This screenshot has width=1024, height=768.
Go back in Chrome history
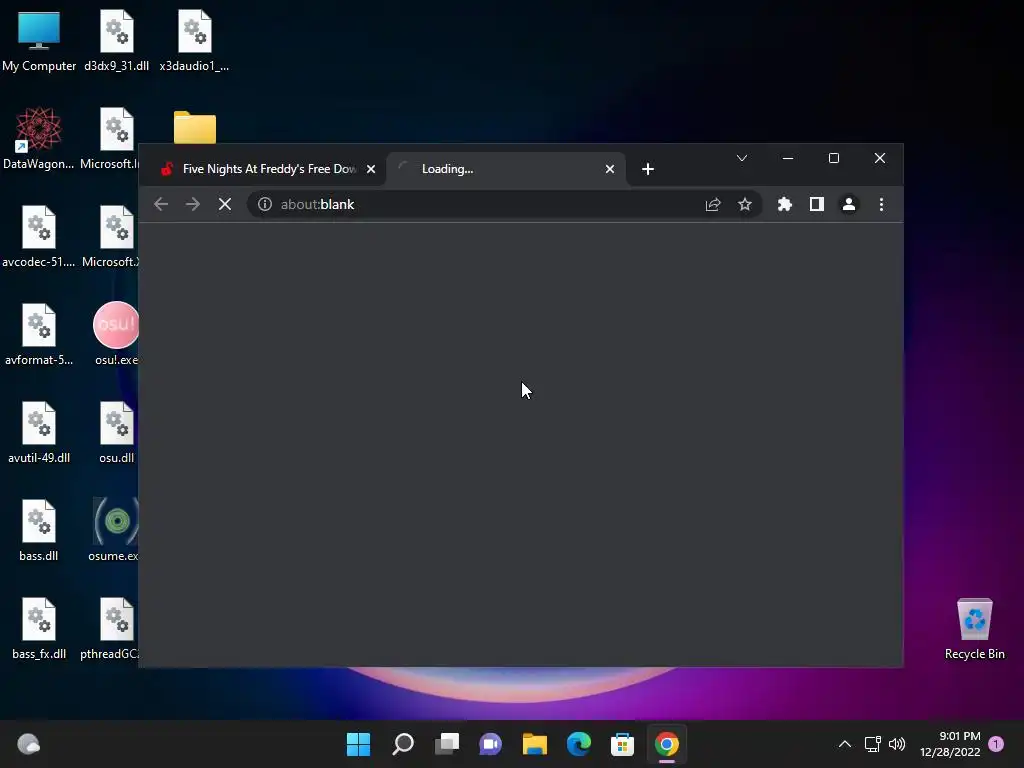pyautogui.click(x=161, y=204)
